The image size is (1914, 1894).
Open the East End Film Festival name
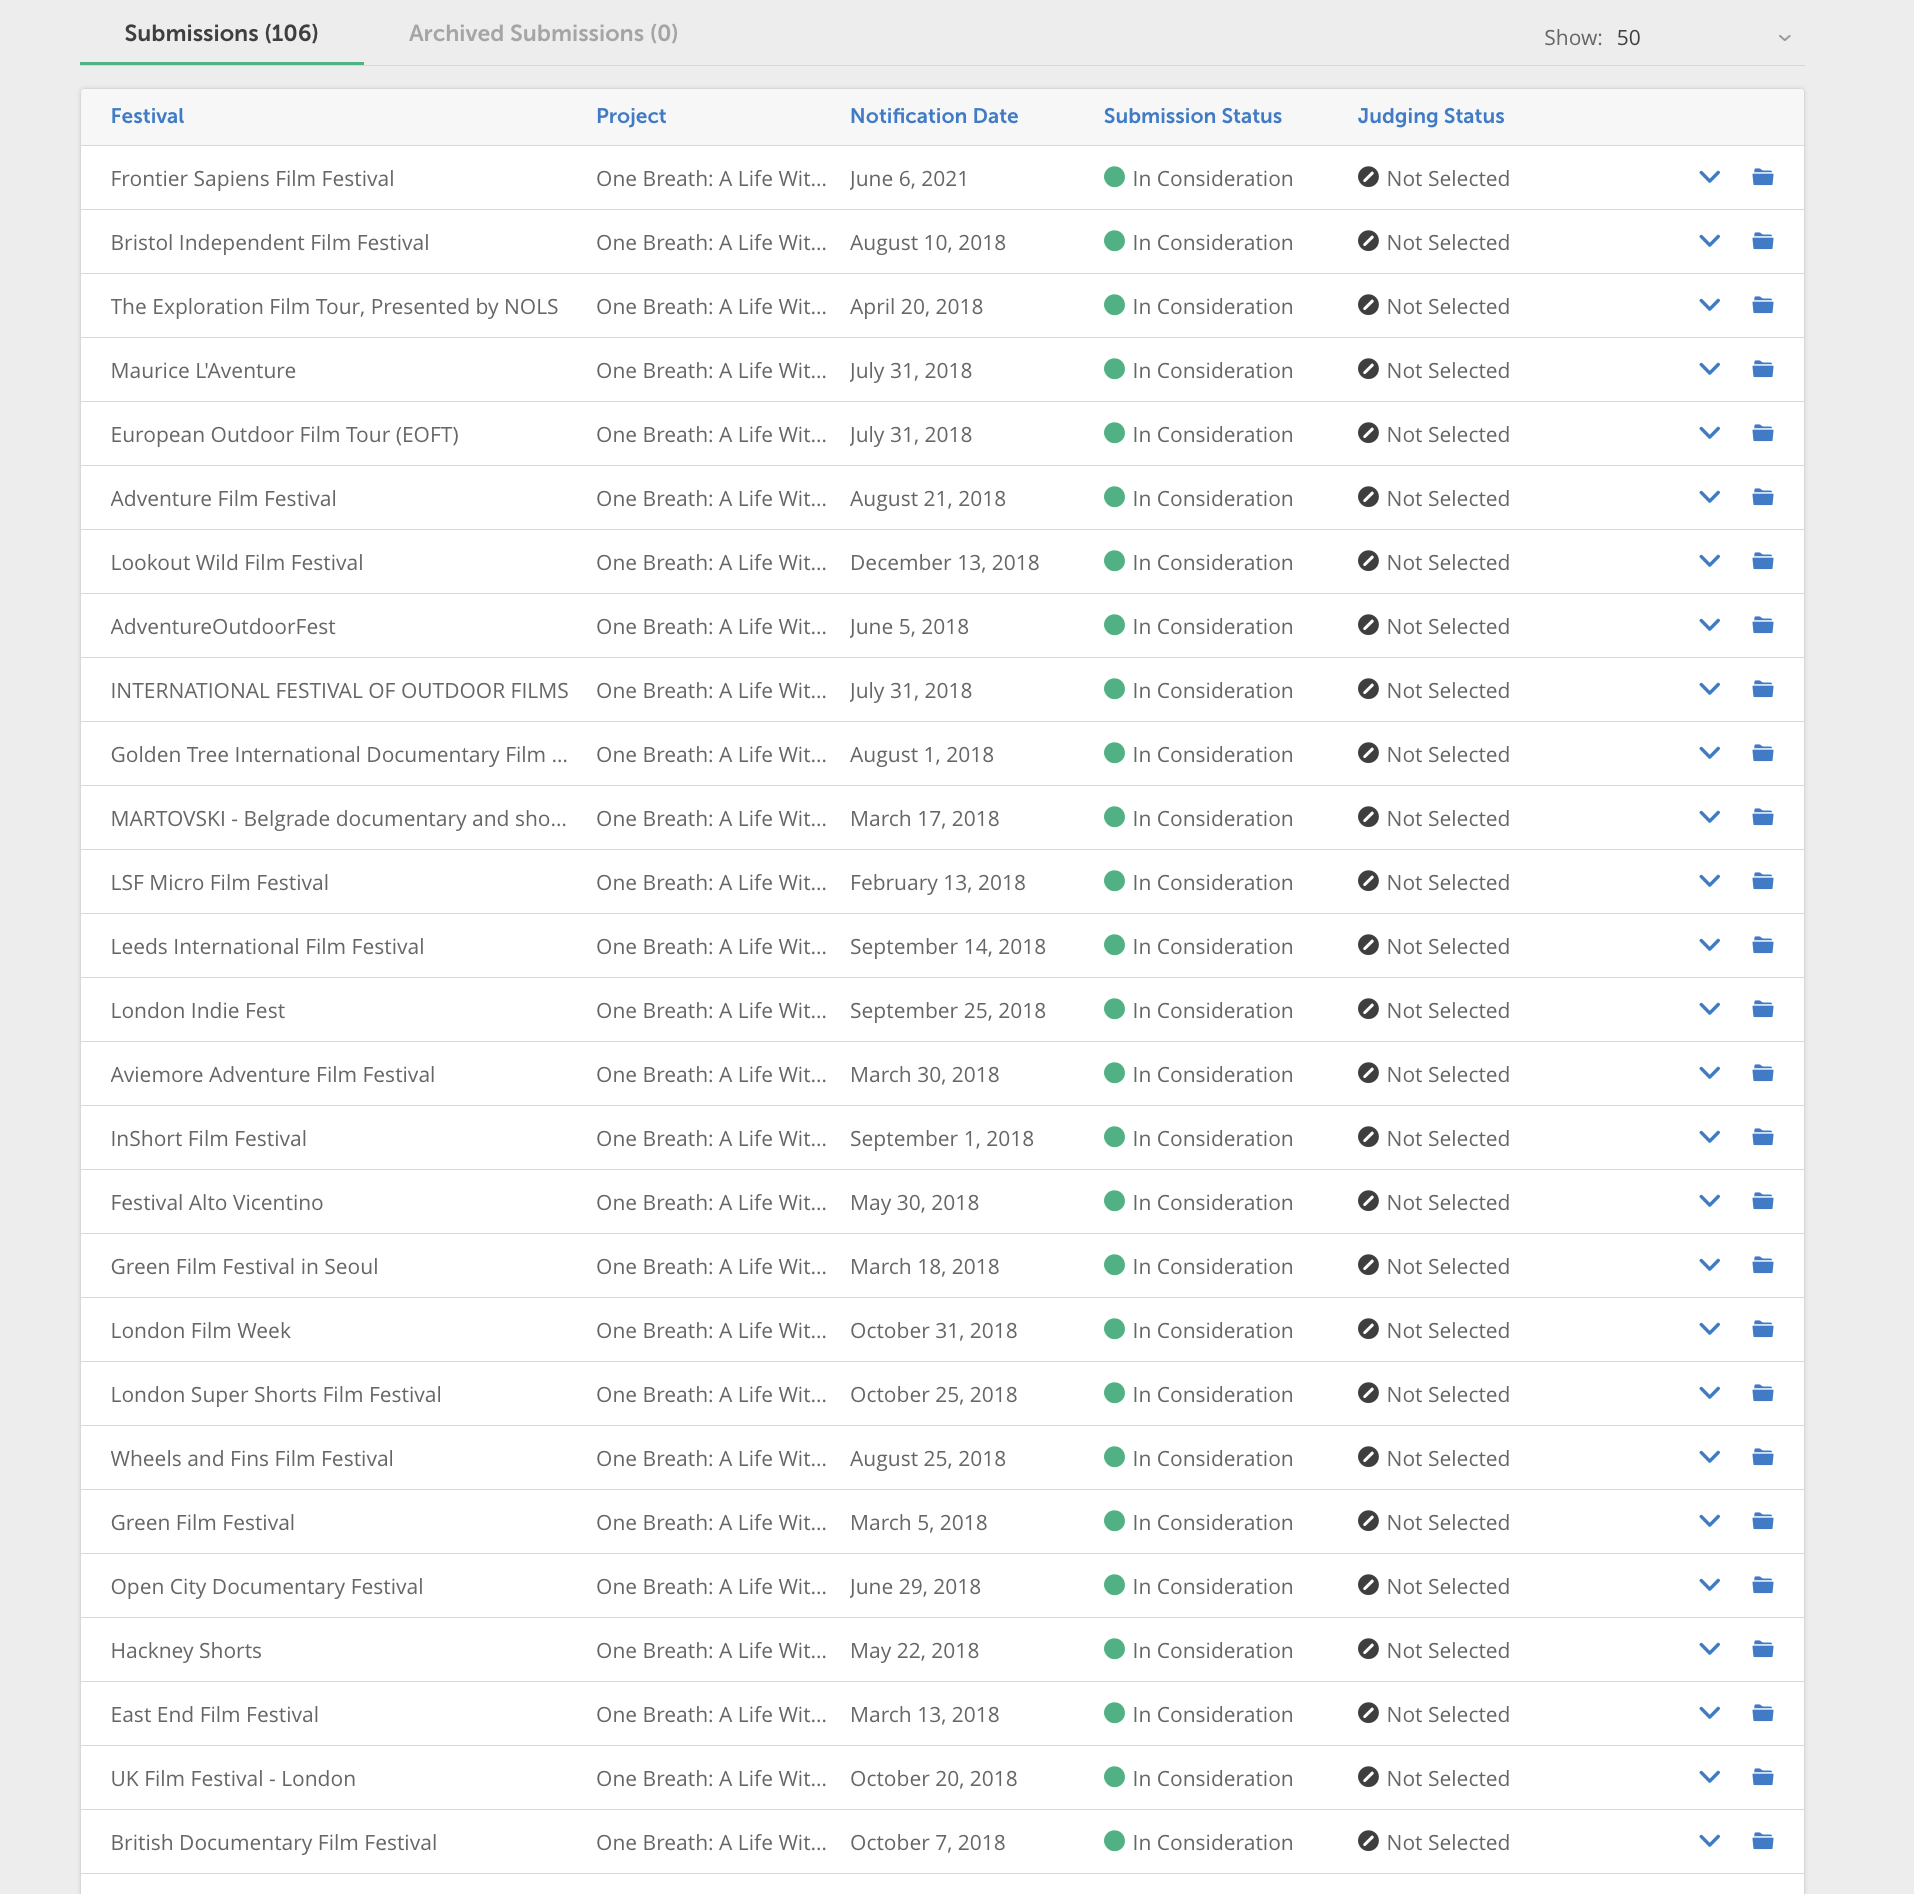tap(214, 1714)
